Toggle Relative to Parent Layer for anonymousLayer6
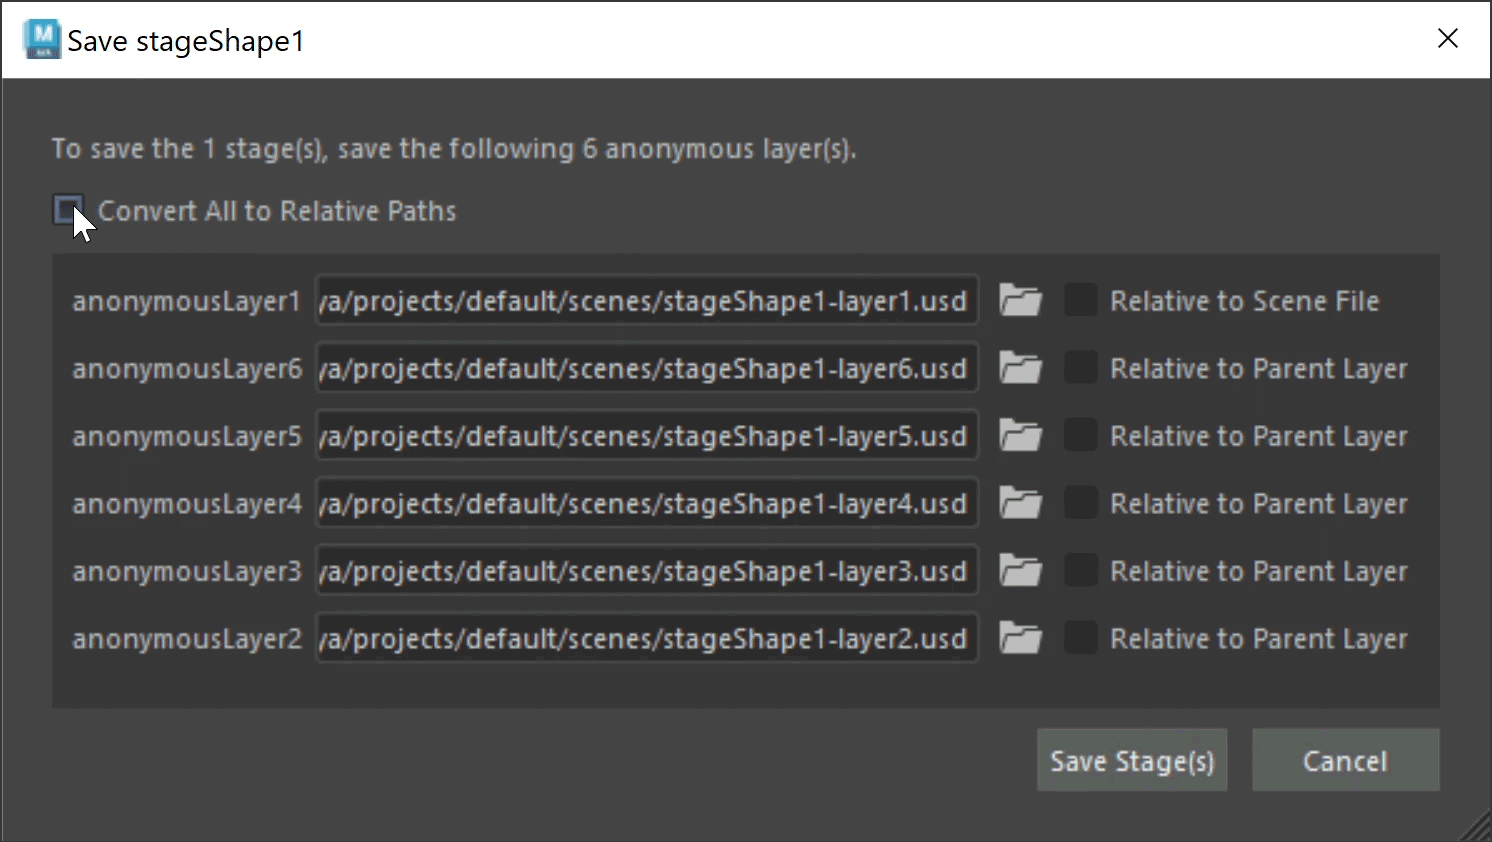The width and height of the screenshot is (1492, 842). click(1080, 368)
